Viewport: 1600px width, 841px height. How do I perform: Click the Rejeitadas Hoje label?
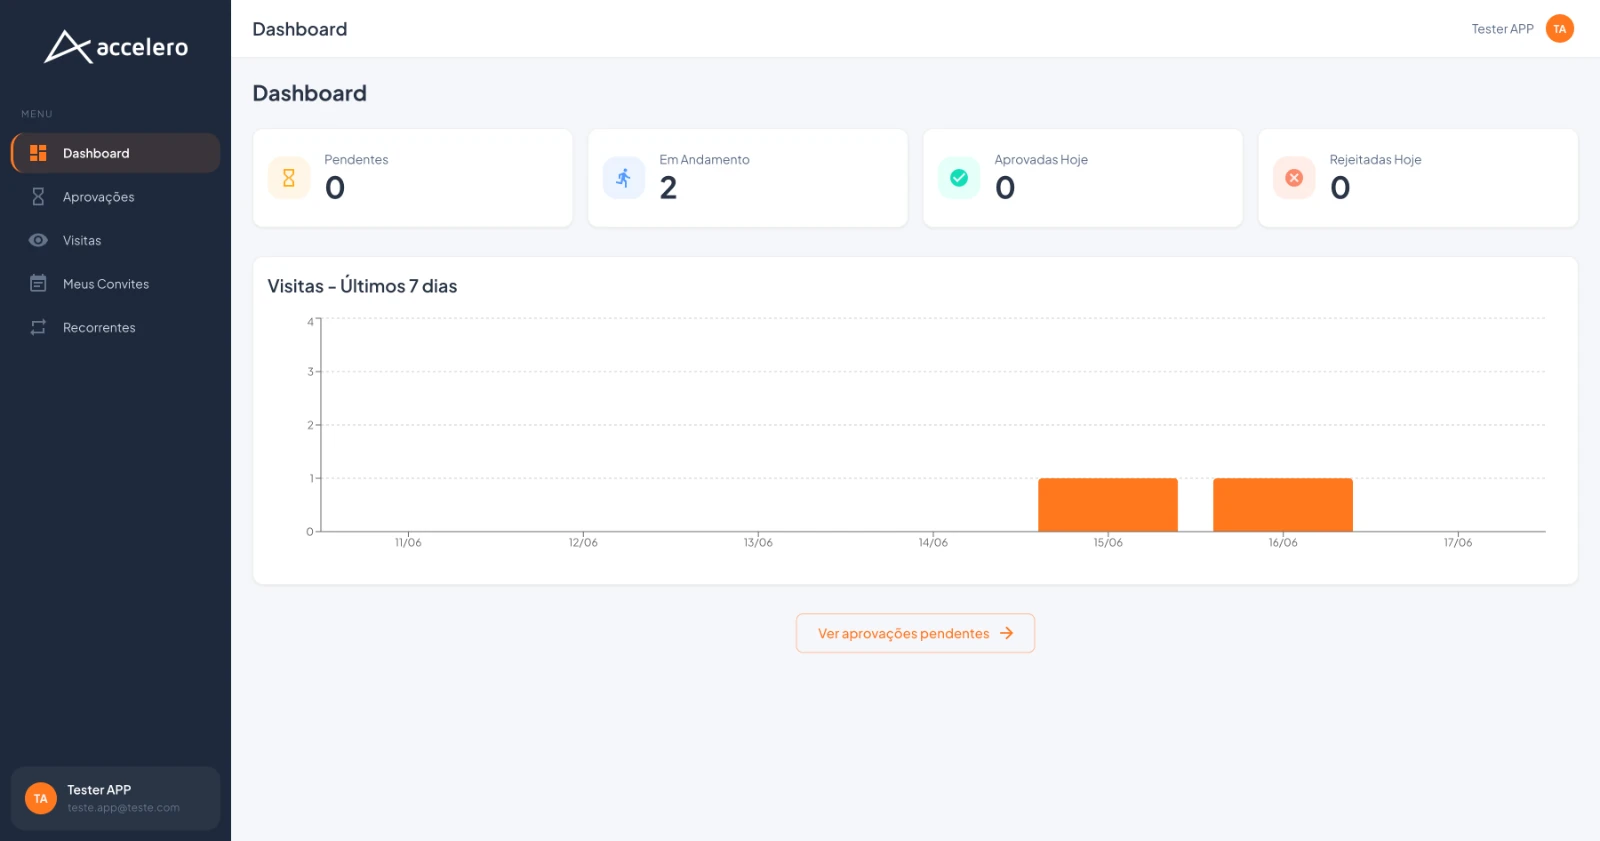coord(1375,160)
